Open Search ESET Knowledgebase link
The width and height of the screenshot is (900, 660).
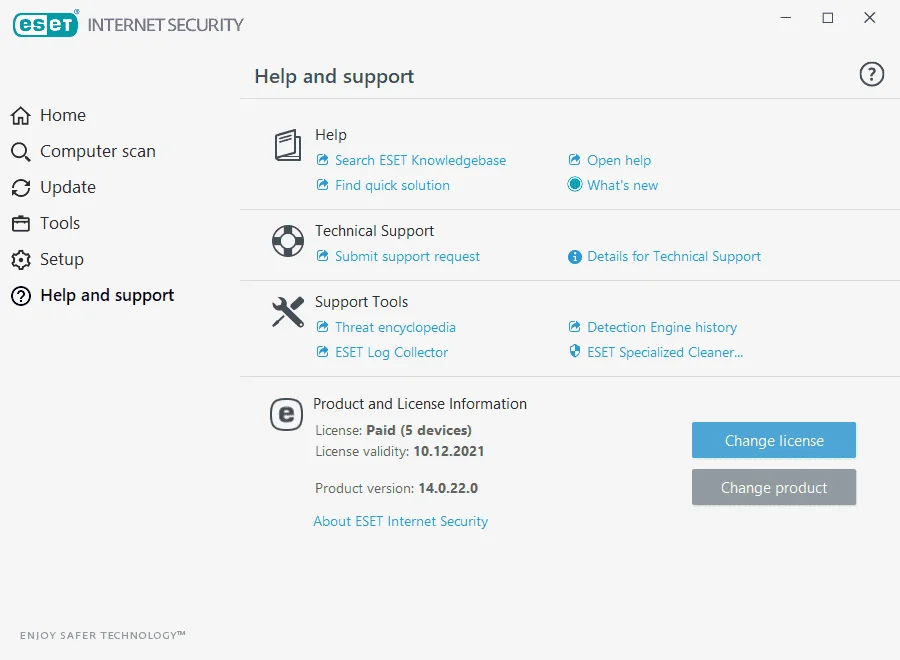click(420, 160)
